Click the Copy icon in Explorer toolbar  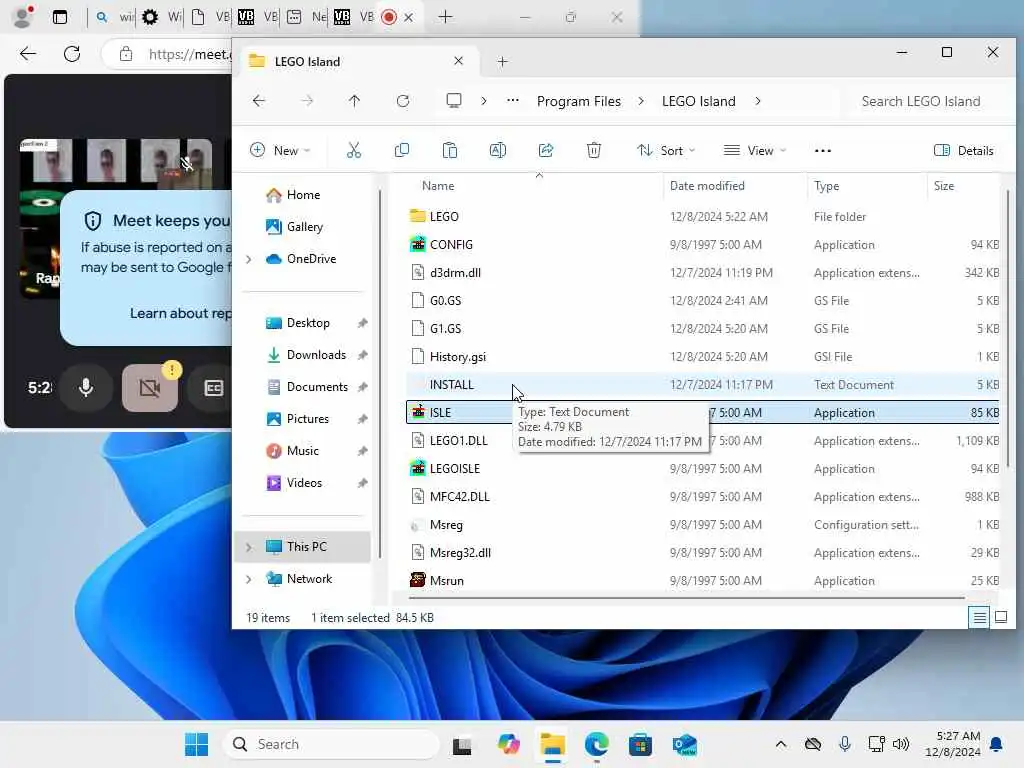[402, 151]
